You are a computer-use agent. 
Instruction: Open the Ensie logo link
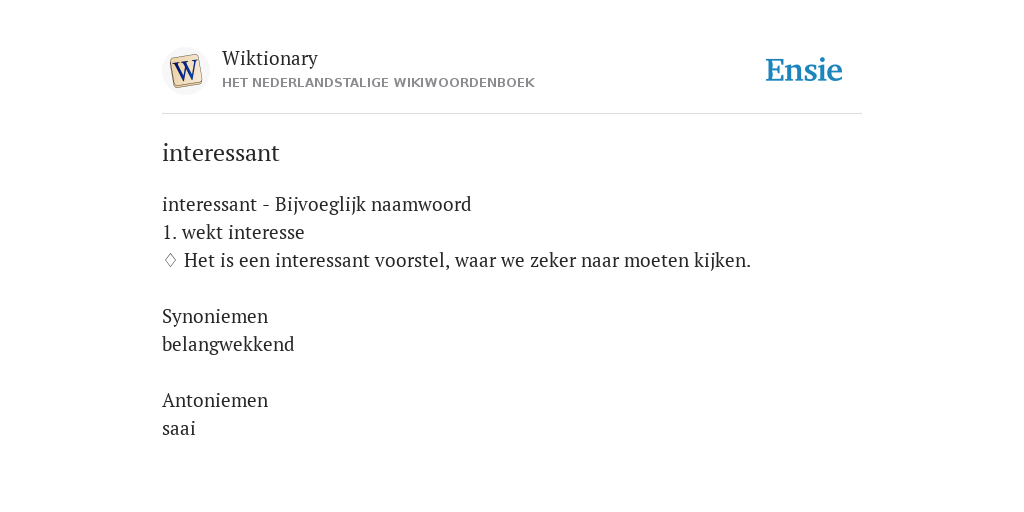(804, 71)
